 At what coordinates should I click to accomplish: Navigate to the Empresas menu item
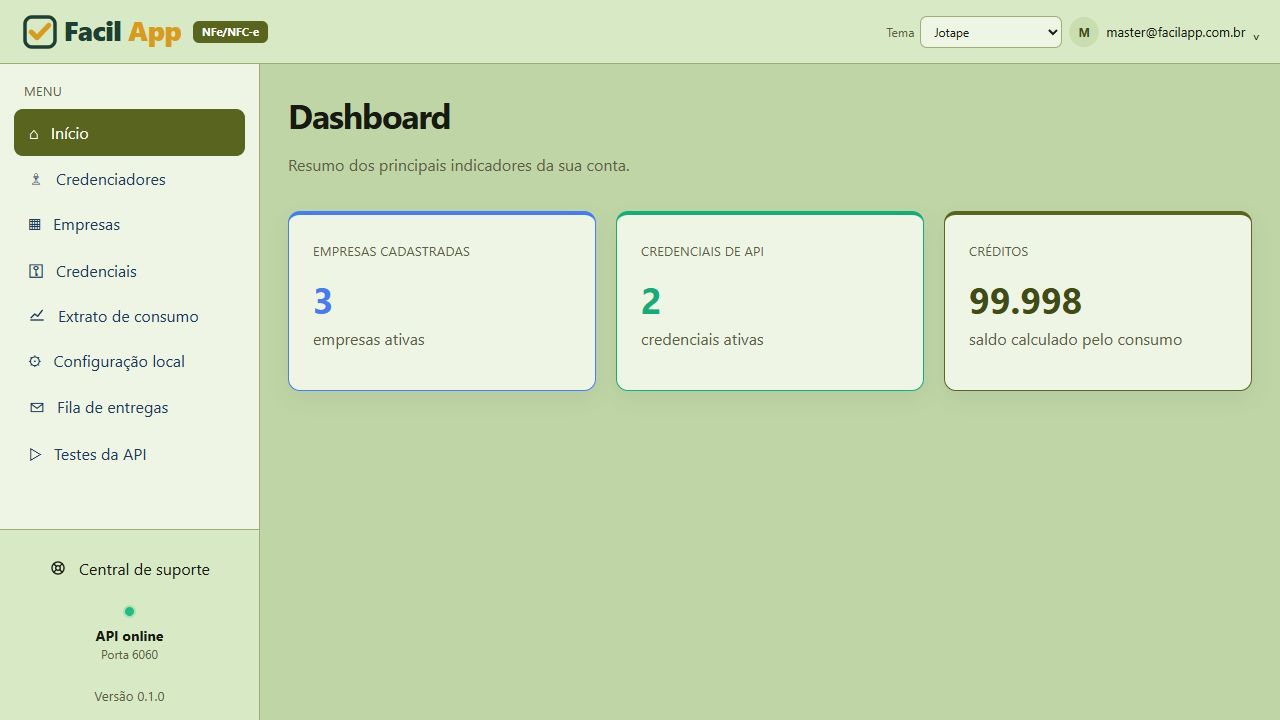click(x=129, y=225)
